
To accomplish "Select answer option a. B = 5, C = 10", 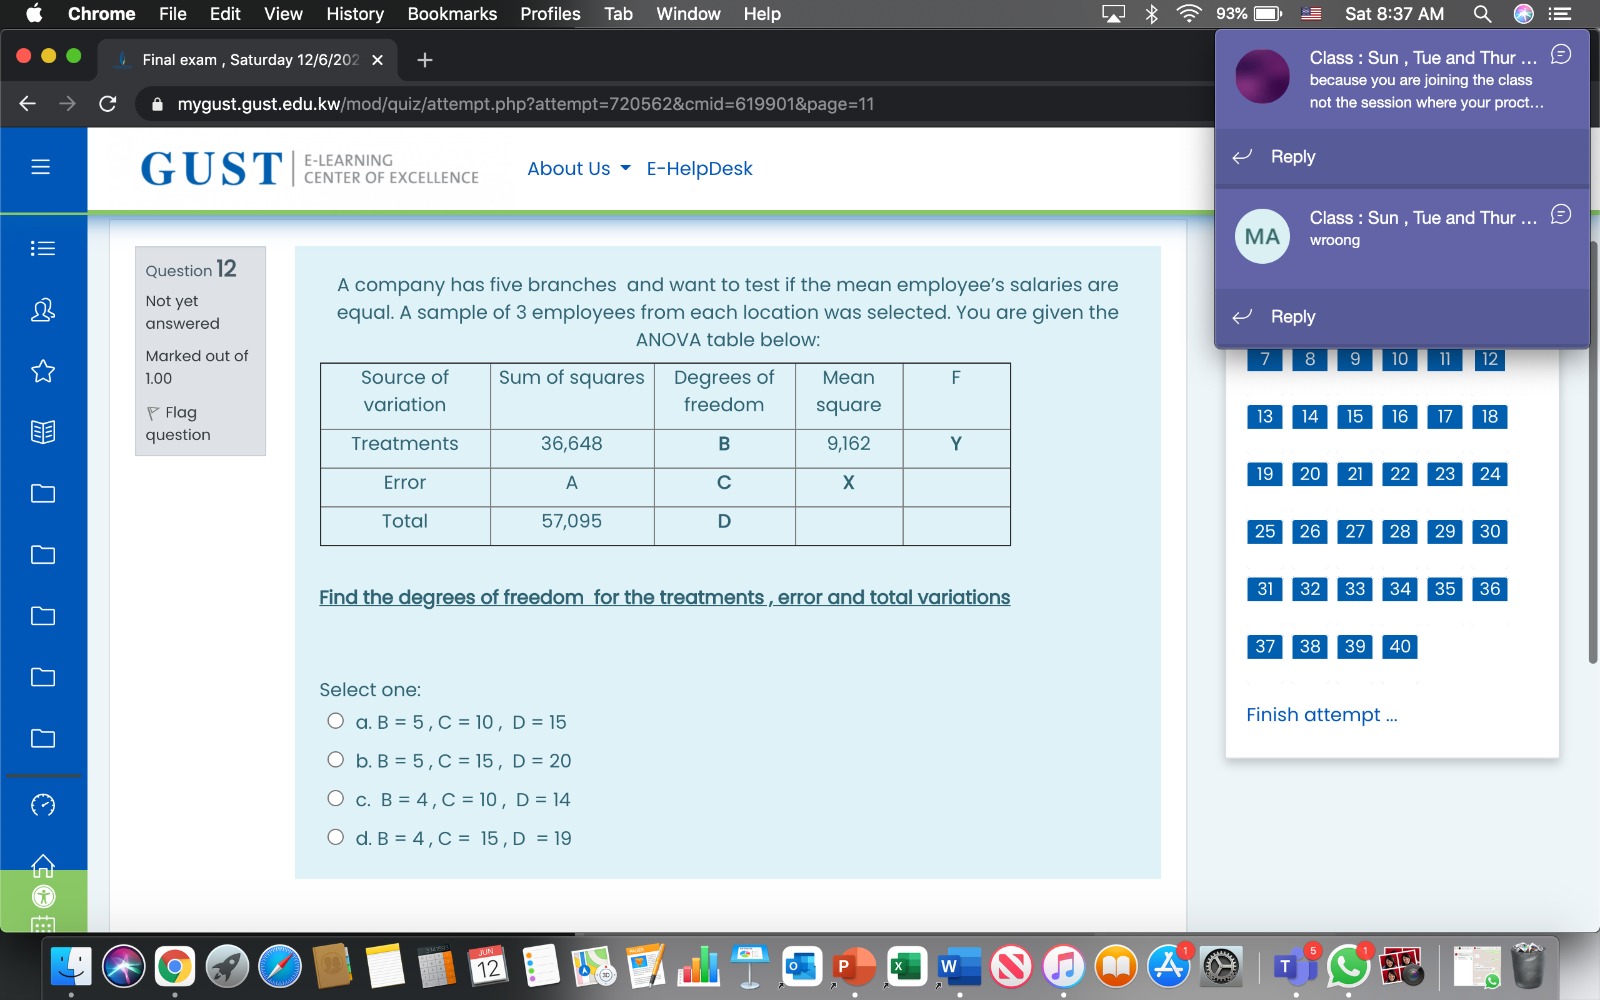I will pyautogui.click(x=336, y=719).
